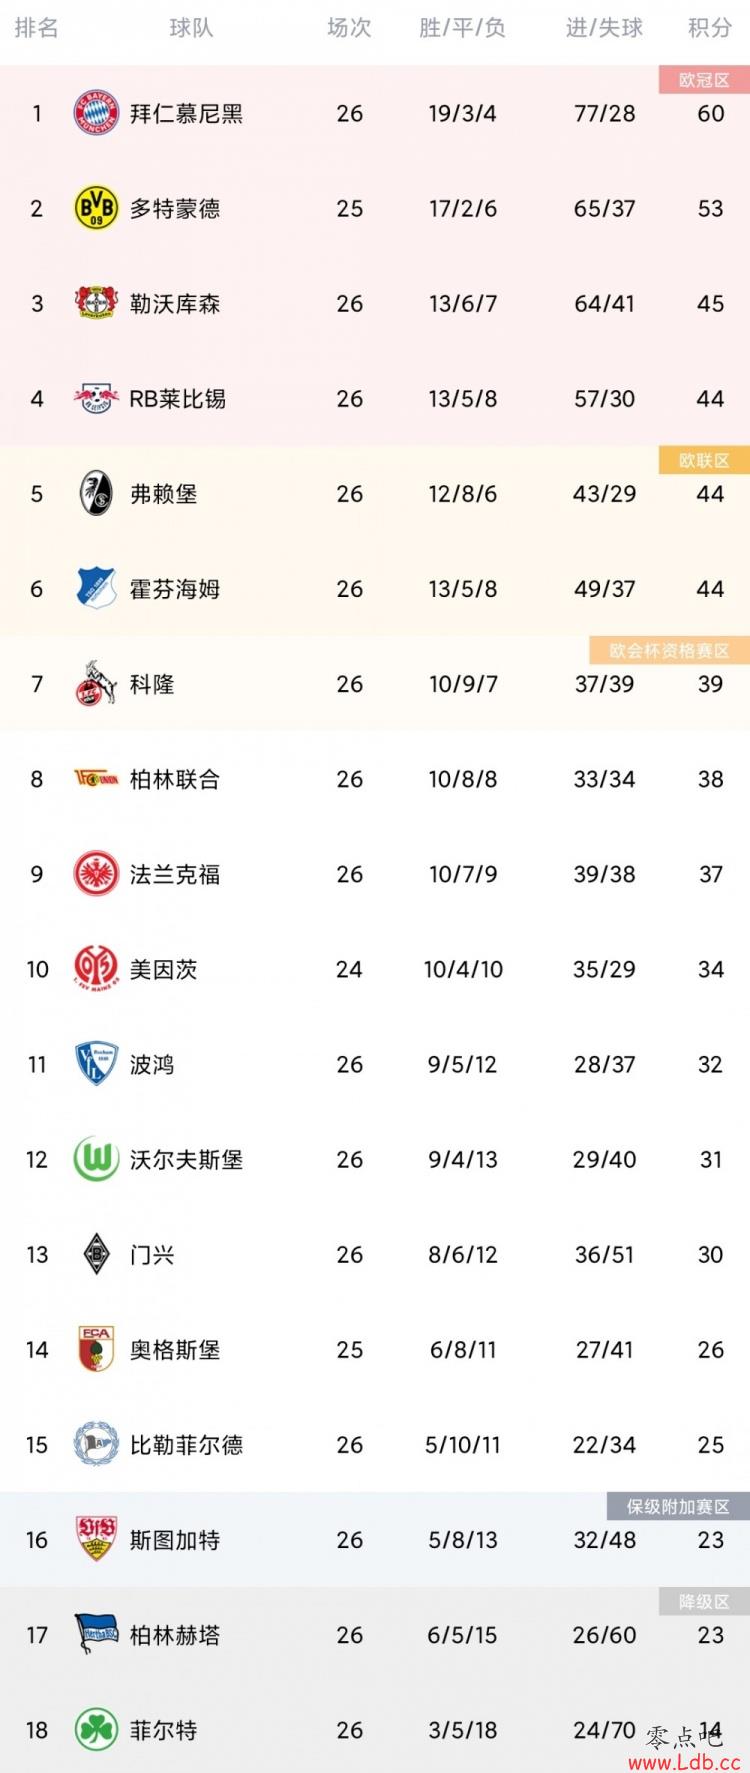Click the Greuther Fürth clover logo
Viewport: 750px width, 1773px height.
(97, 1729)
